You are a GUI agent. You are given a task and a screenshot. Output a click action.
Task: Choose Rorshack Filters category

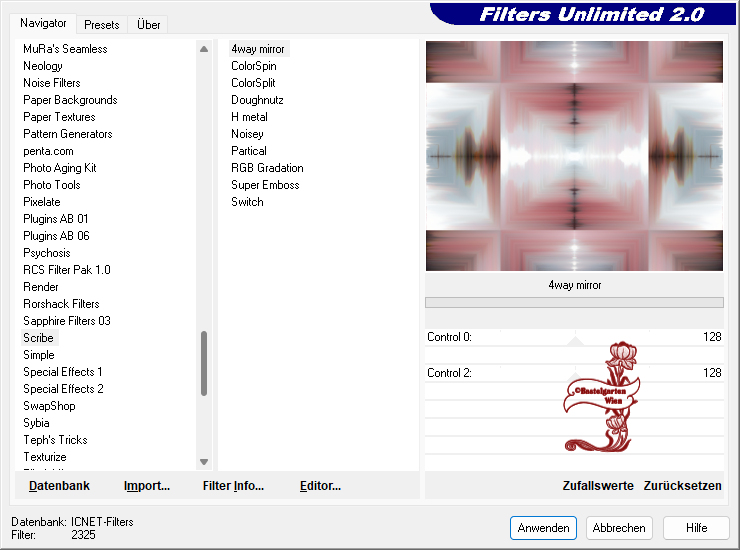pos(61,304)
